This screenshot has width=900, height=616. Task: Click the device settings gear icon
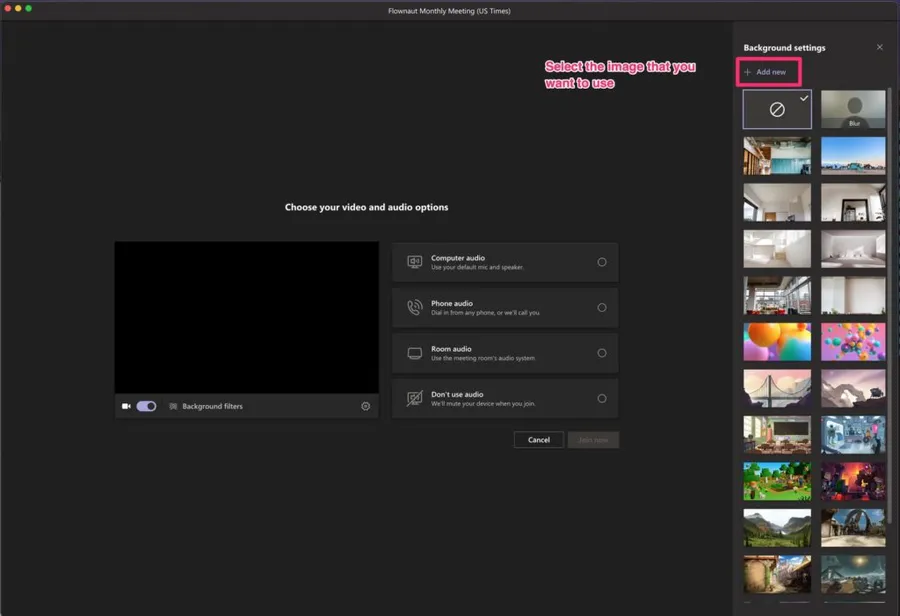(366, 406)
